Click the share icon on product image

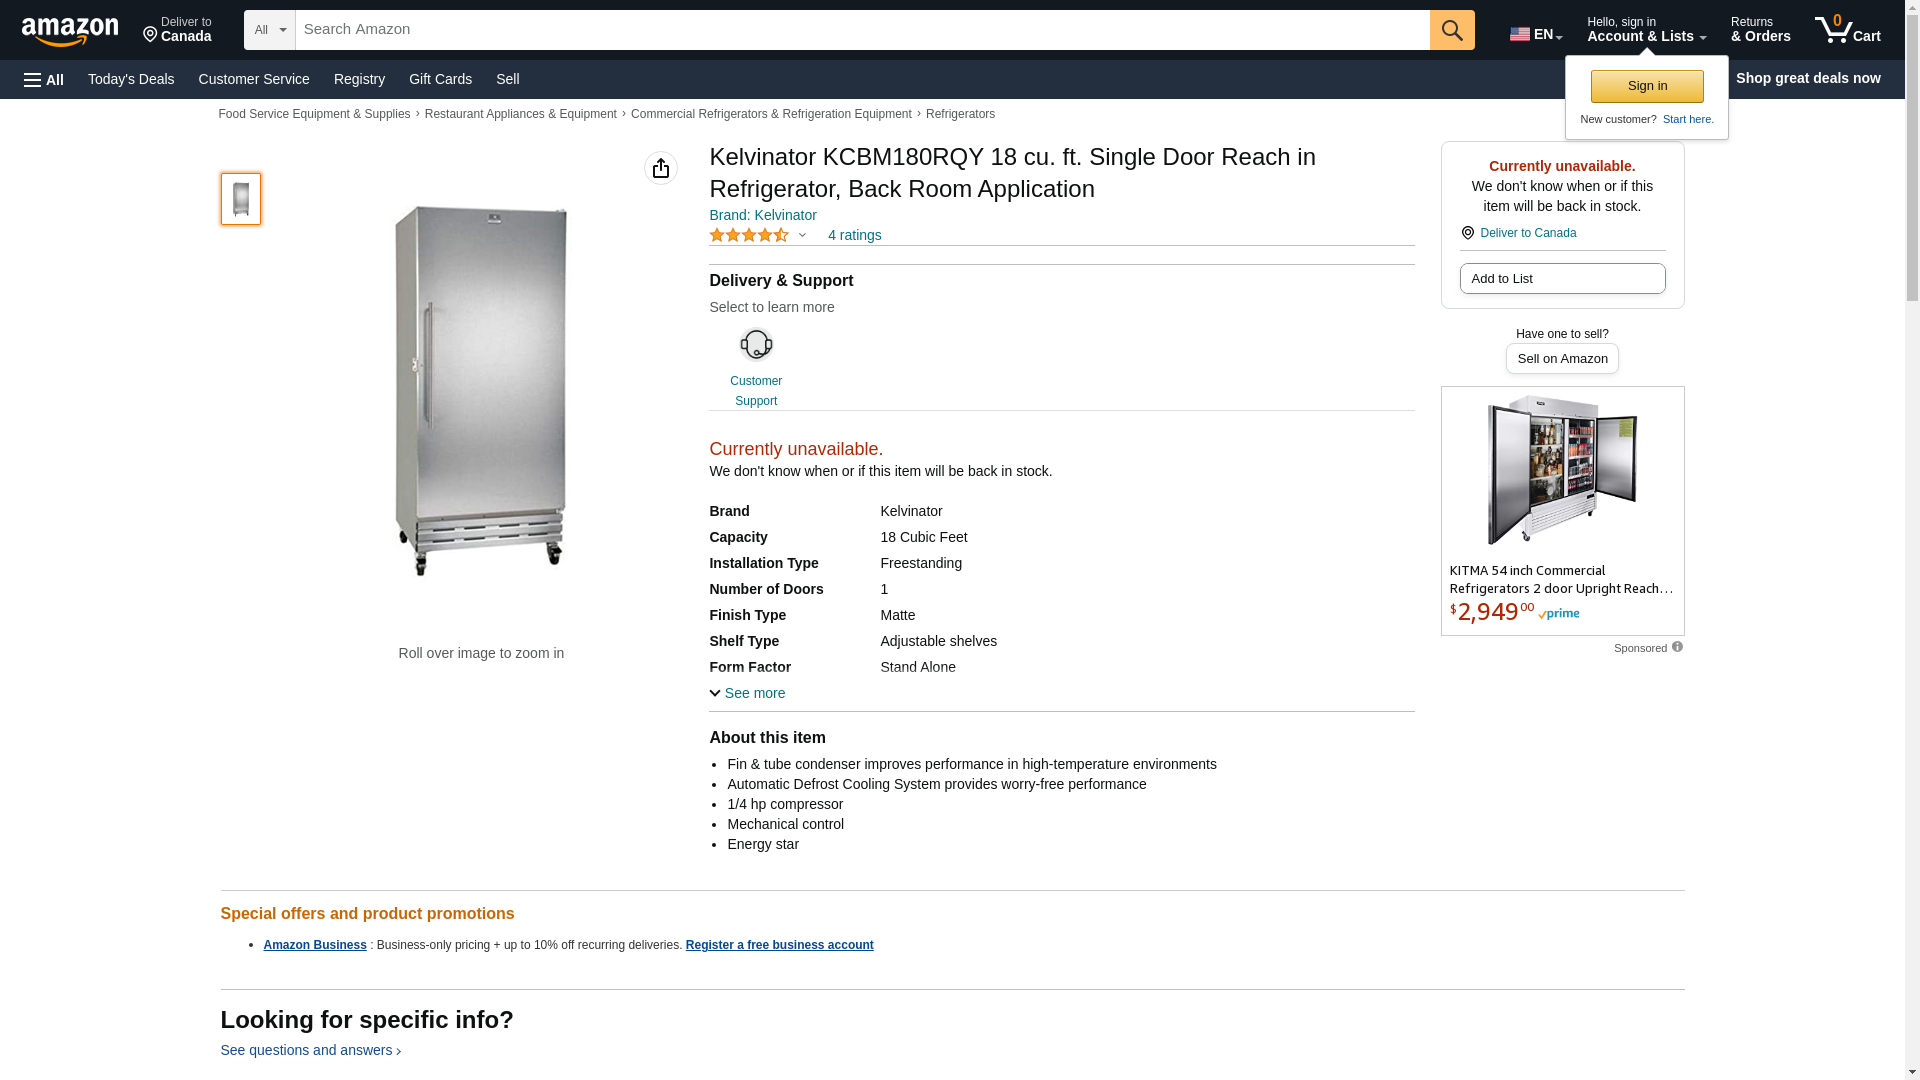pos(661,168)
